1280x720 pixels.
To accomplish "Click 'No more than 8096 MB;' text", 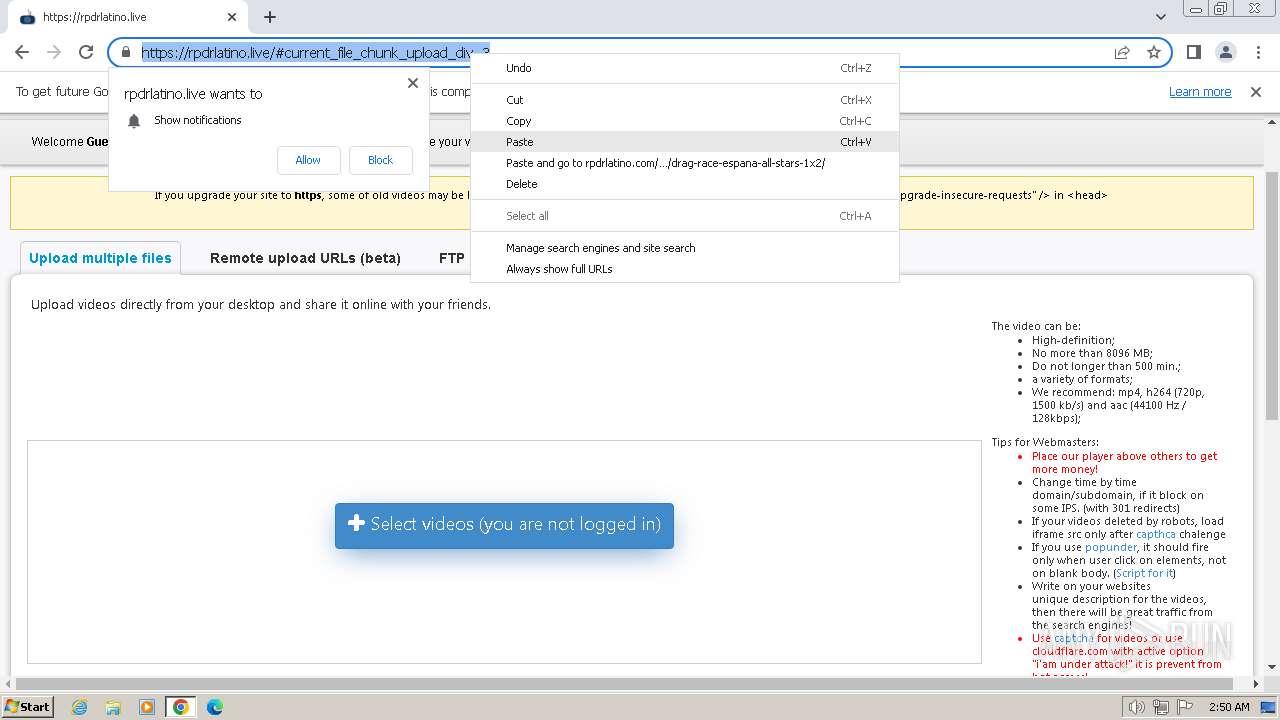I will click(x=1092, y=353).
